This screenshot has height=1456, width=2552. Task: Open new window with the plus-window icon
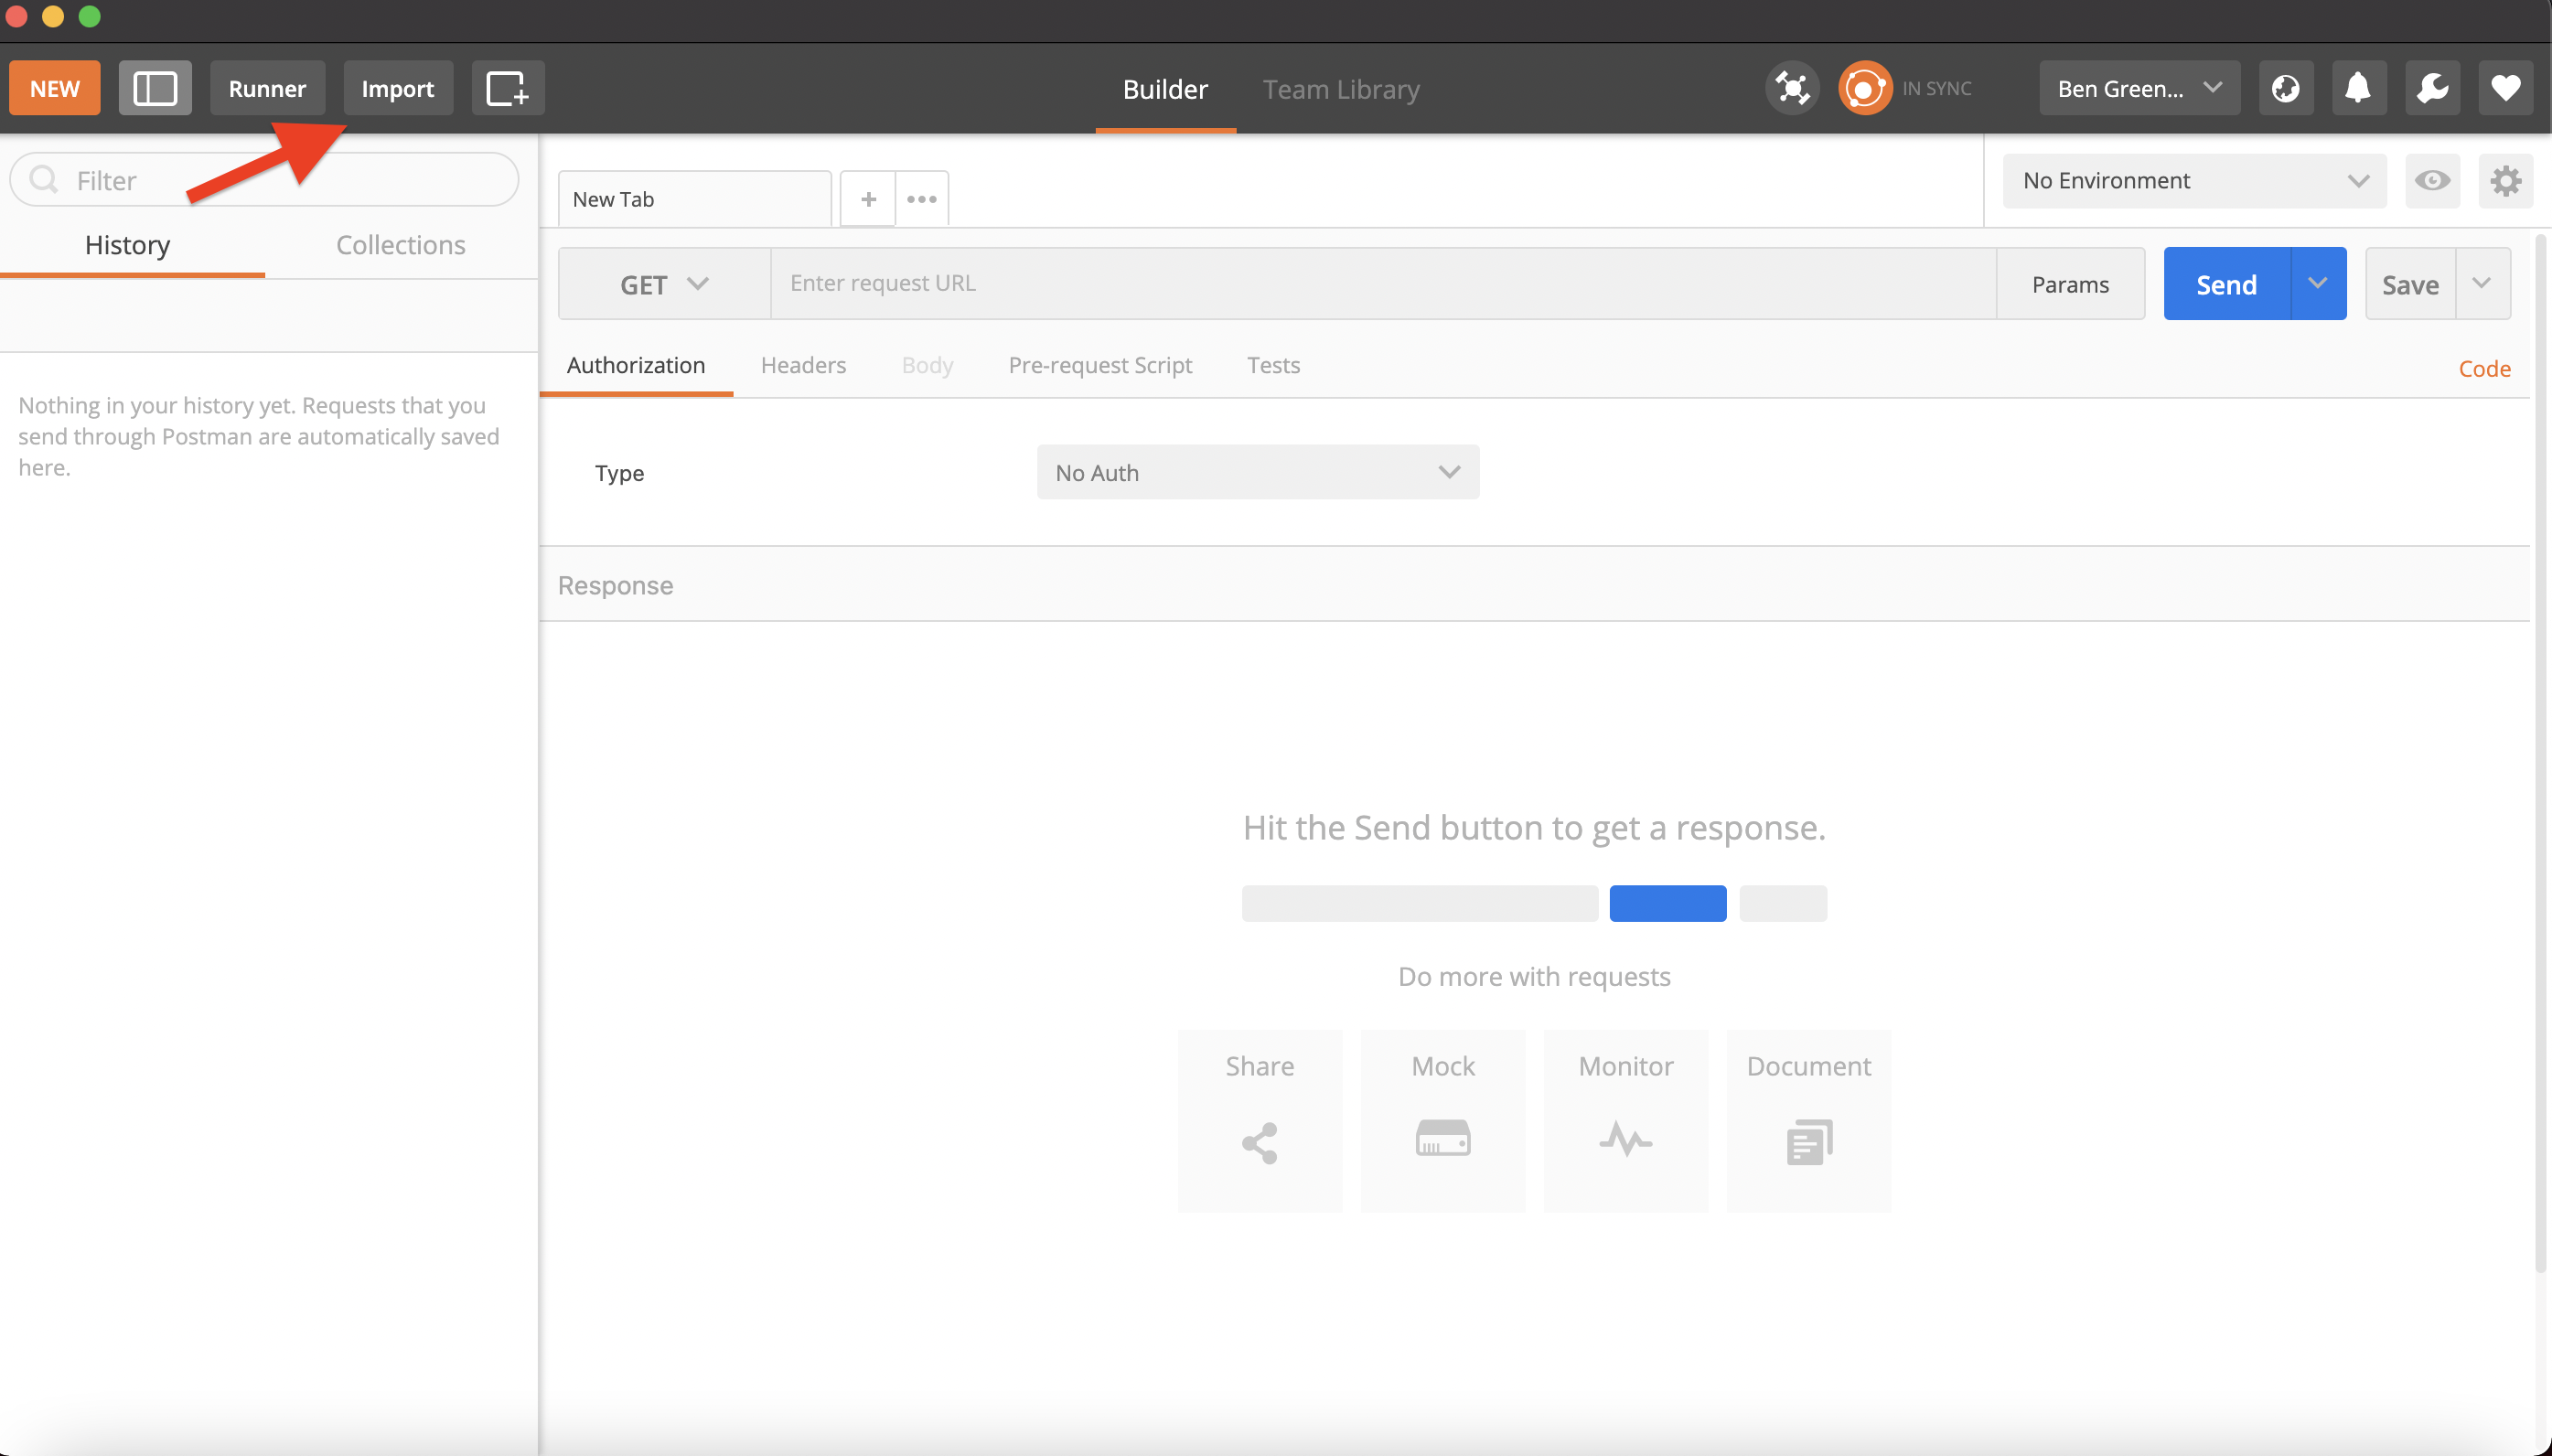coord(507,89)
